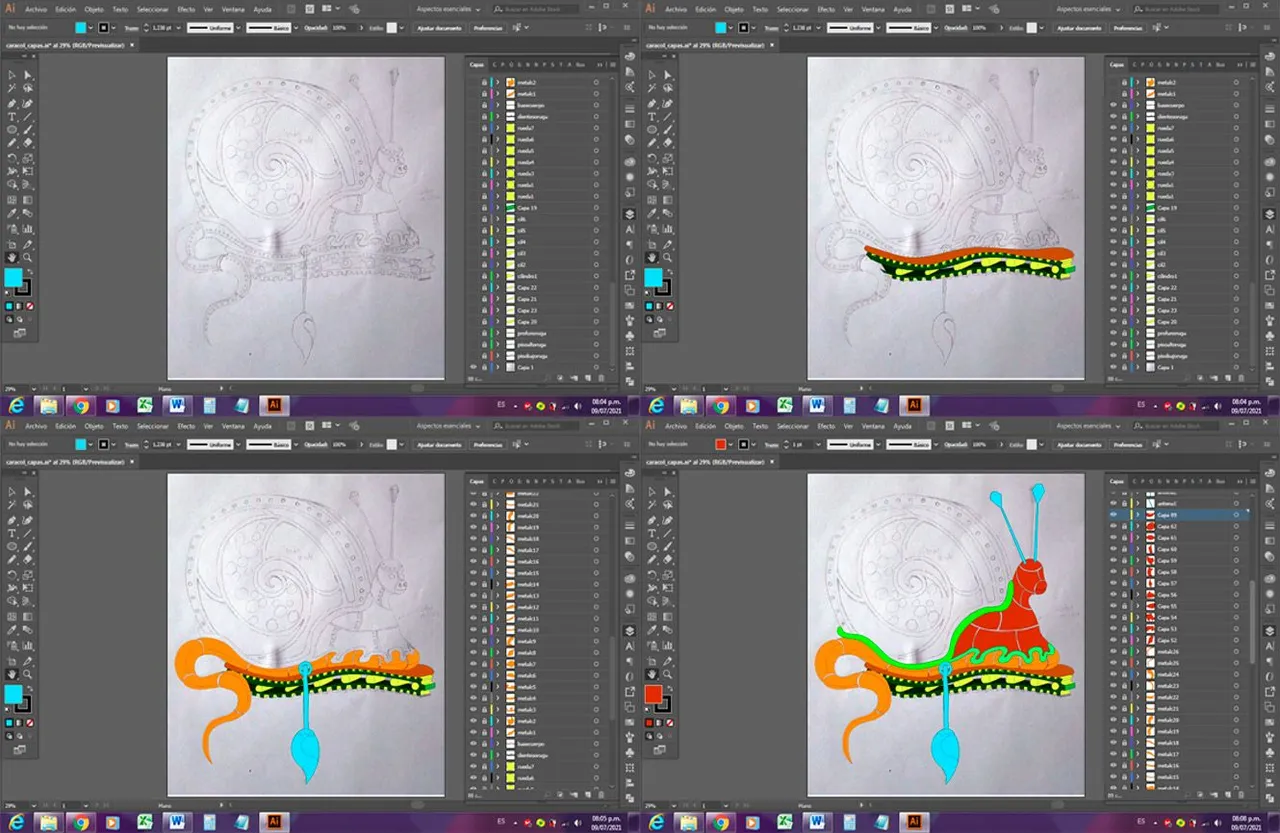This screenshot has width=1280, height=833.
Task: Open the Seleccionar menu in the pencil-sketch-only window
Action: pos(152,9)
